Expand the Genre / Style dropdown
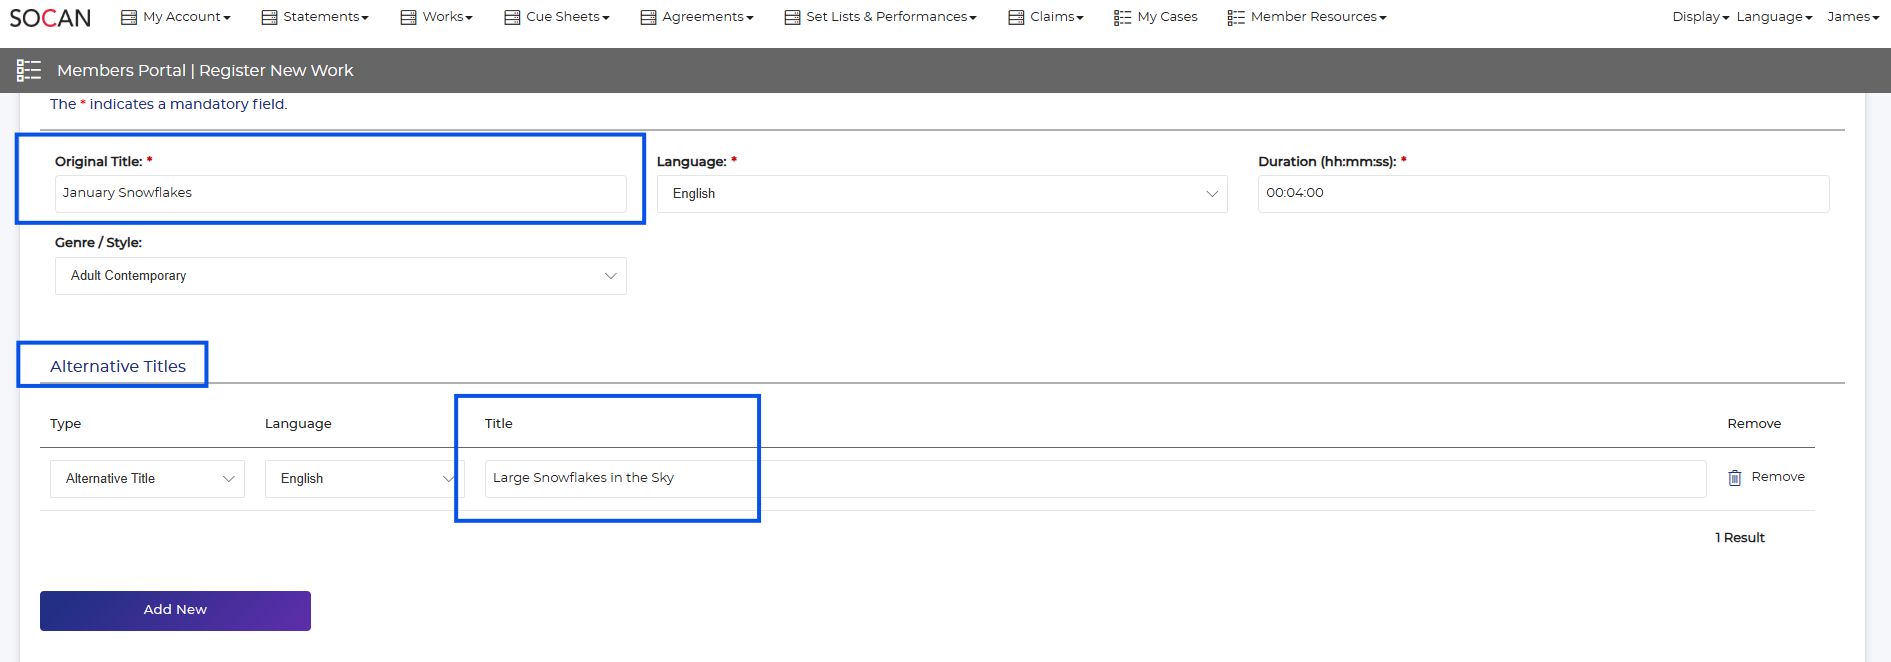Screen dimensions: 1891x662 point(340,276)
